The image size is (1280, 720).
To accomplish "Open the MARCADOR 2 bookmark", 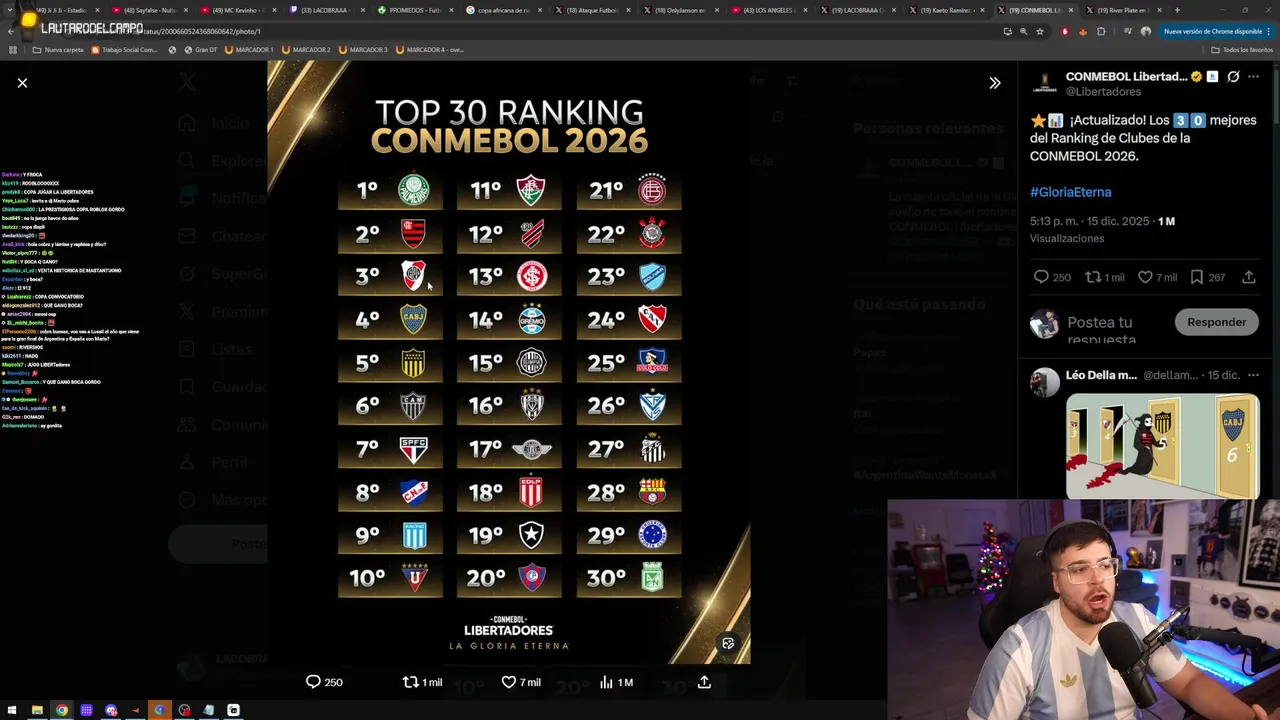I will pos(307,49).
